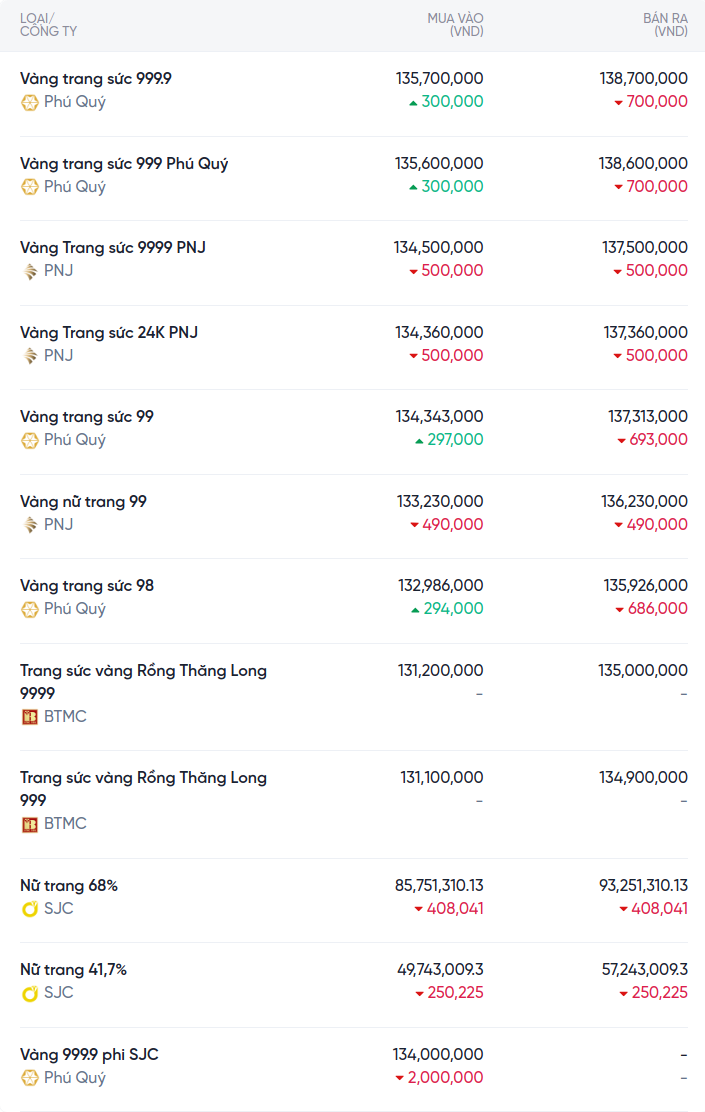
Task: Click SJC logo under Nữ trang 68%
Action: pyautogui.click(x=30, y=909)
